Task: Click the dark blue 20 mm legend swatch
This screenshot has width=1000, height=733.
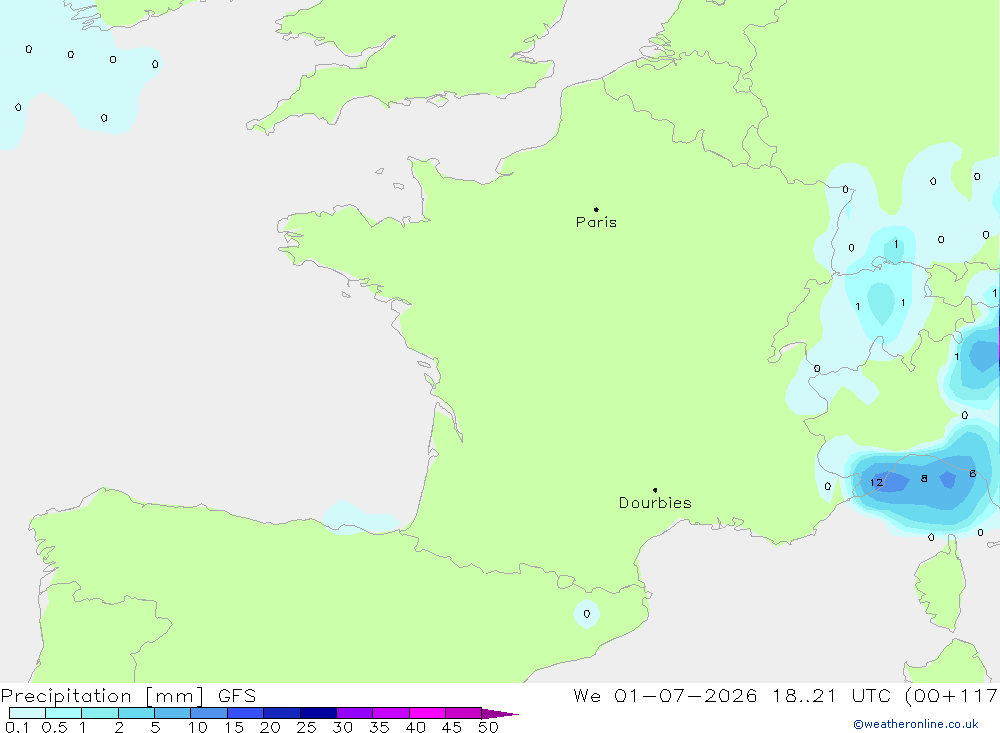Action: 282,713
